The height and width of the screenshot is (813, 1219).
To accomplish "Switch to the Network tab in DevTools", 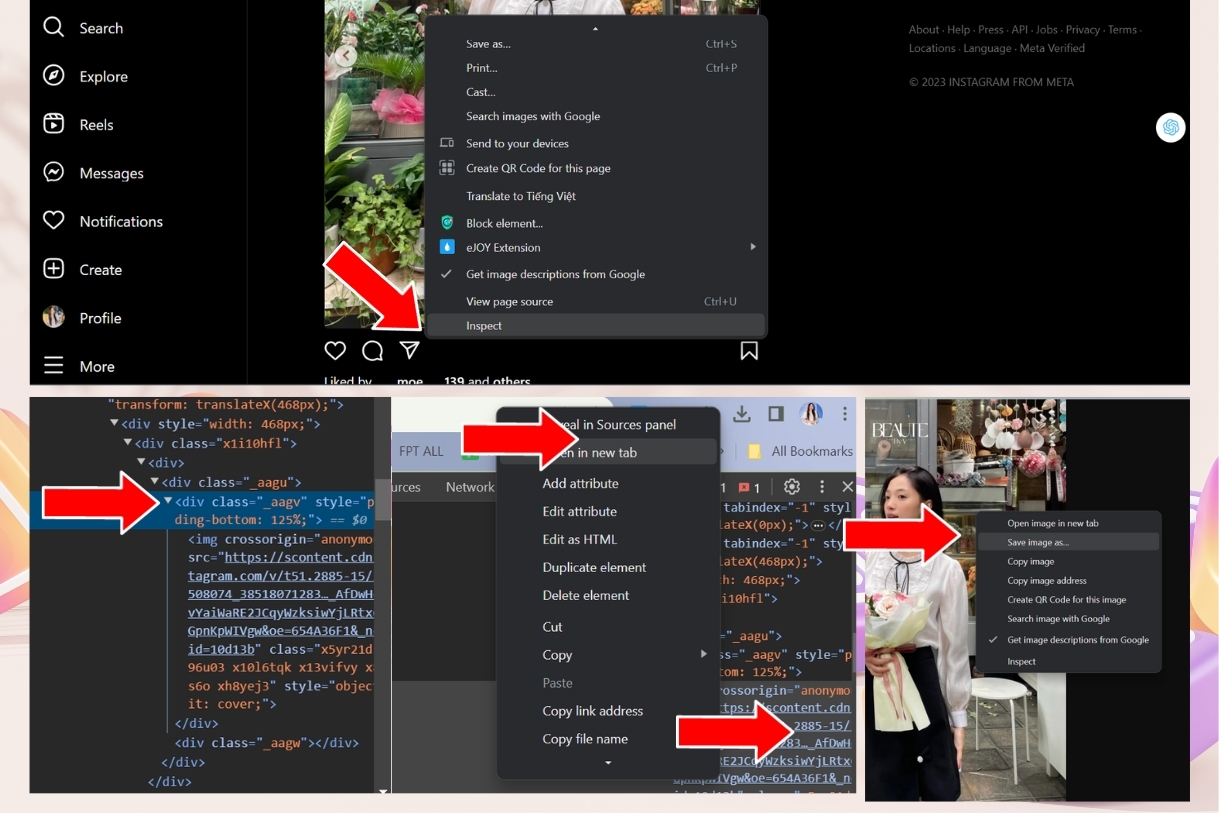I will click(470, 487).
